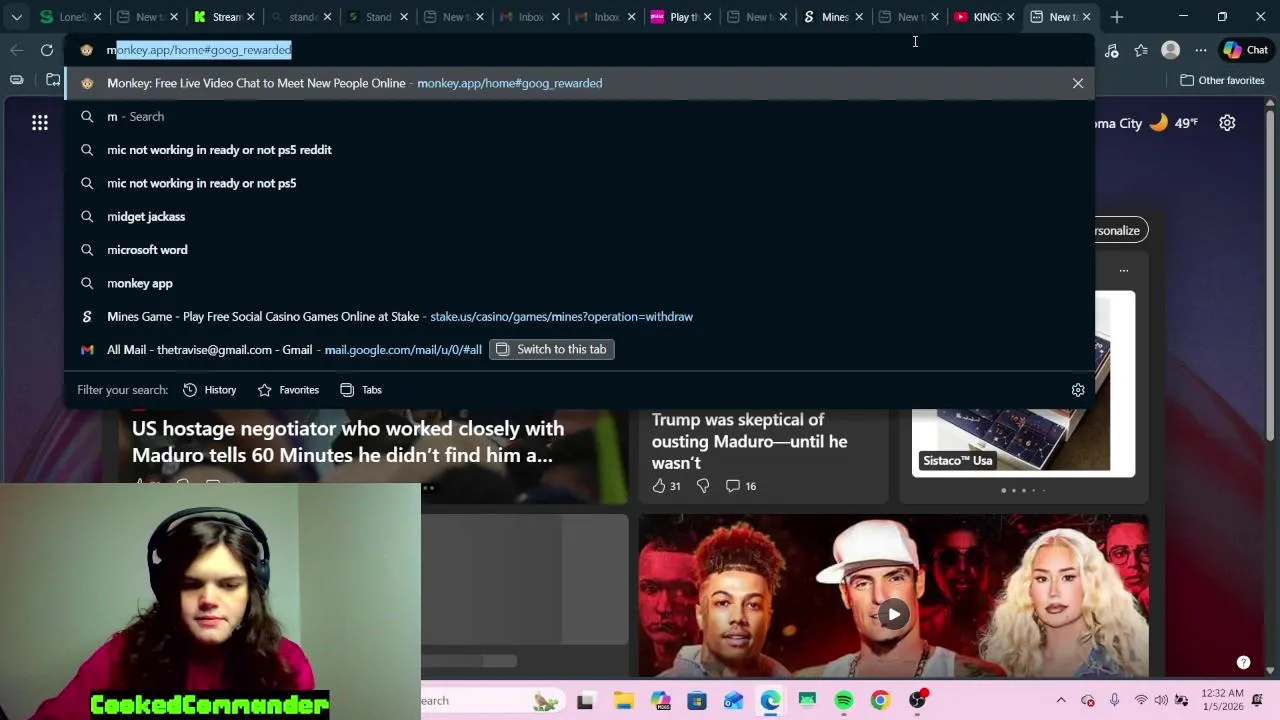Open a new browser tab
The image size is (1280, 720).
1117,17
